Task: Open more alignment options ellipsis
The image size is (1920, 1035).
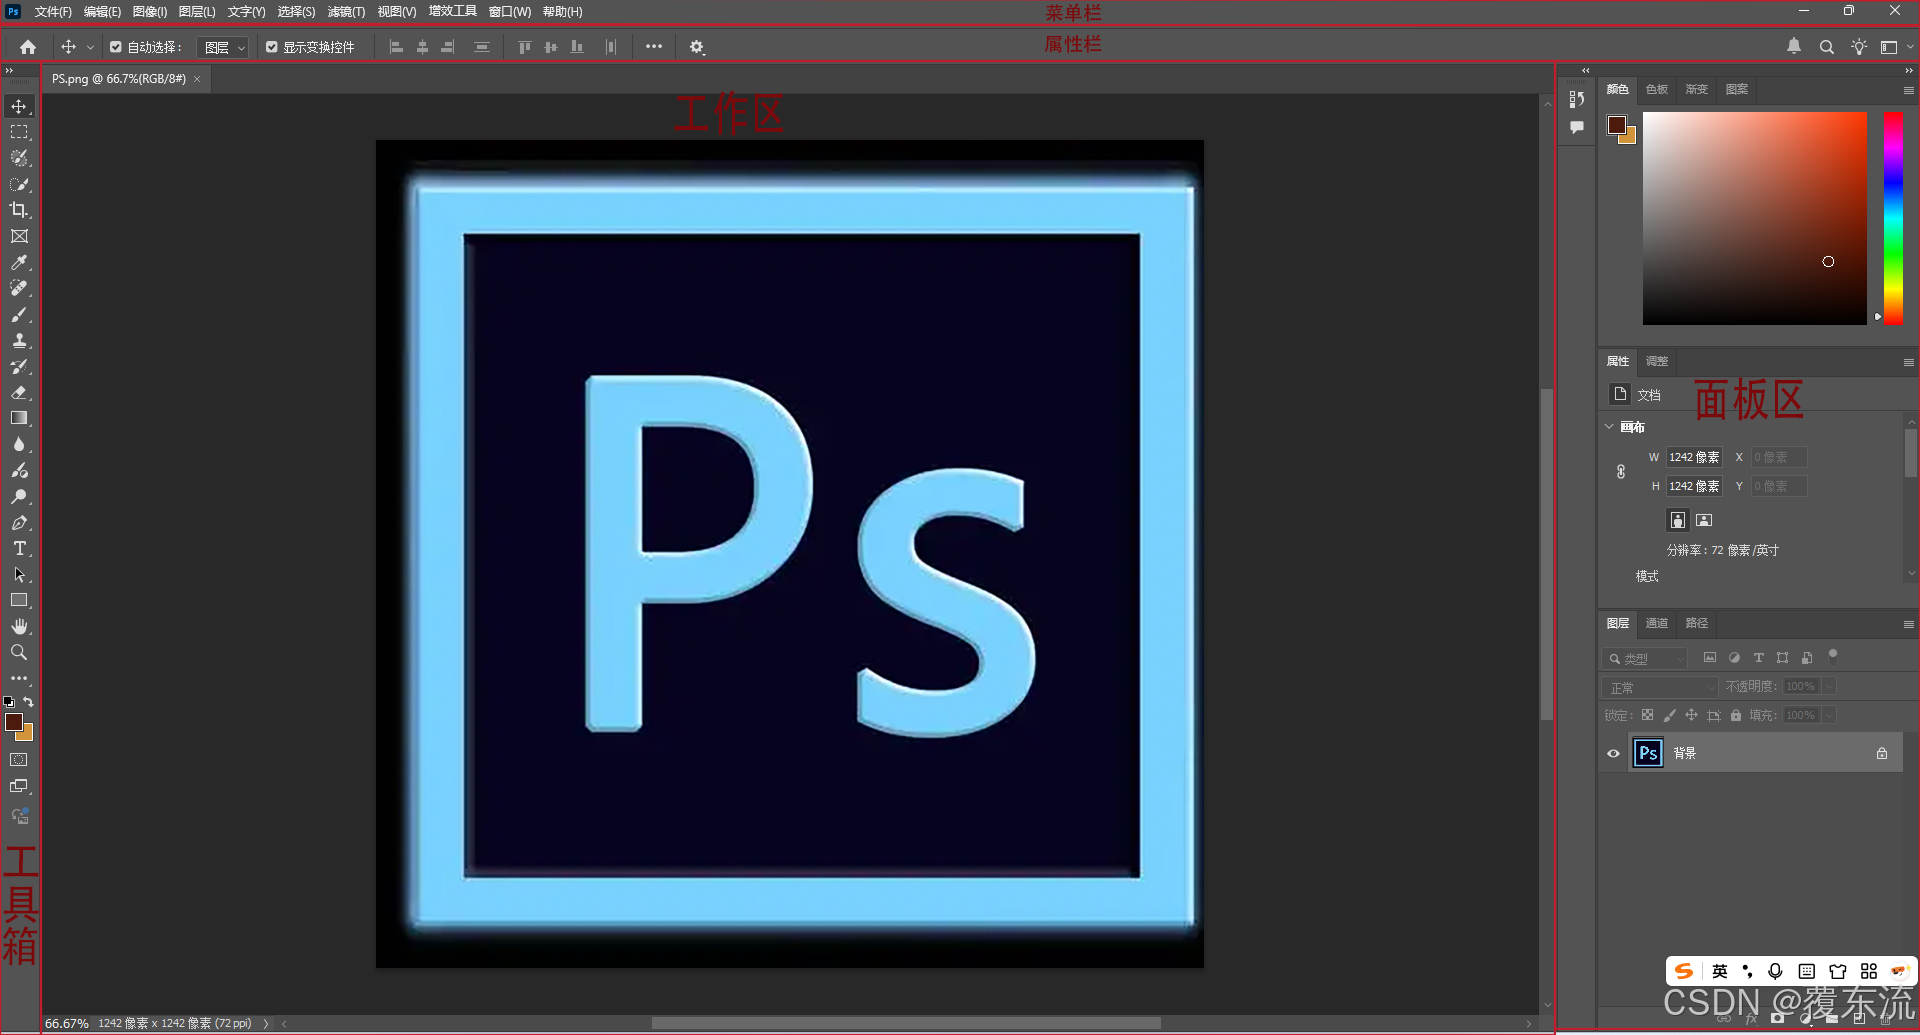Action: [x=654, y=46]
